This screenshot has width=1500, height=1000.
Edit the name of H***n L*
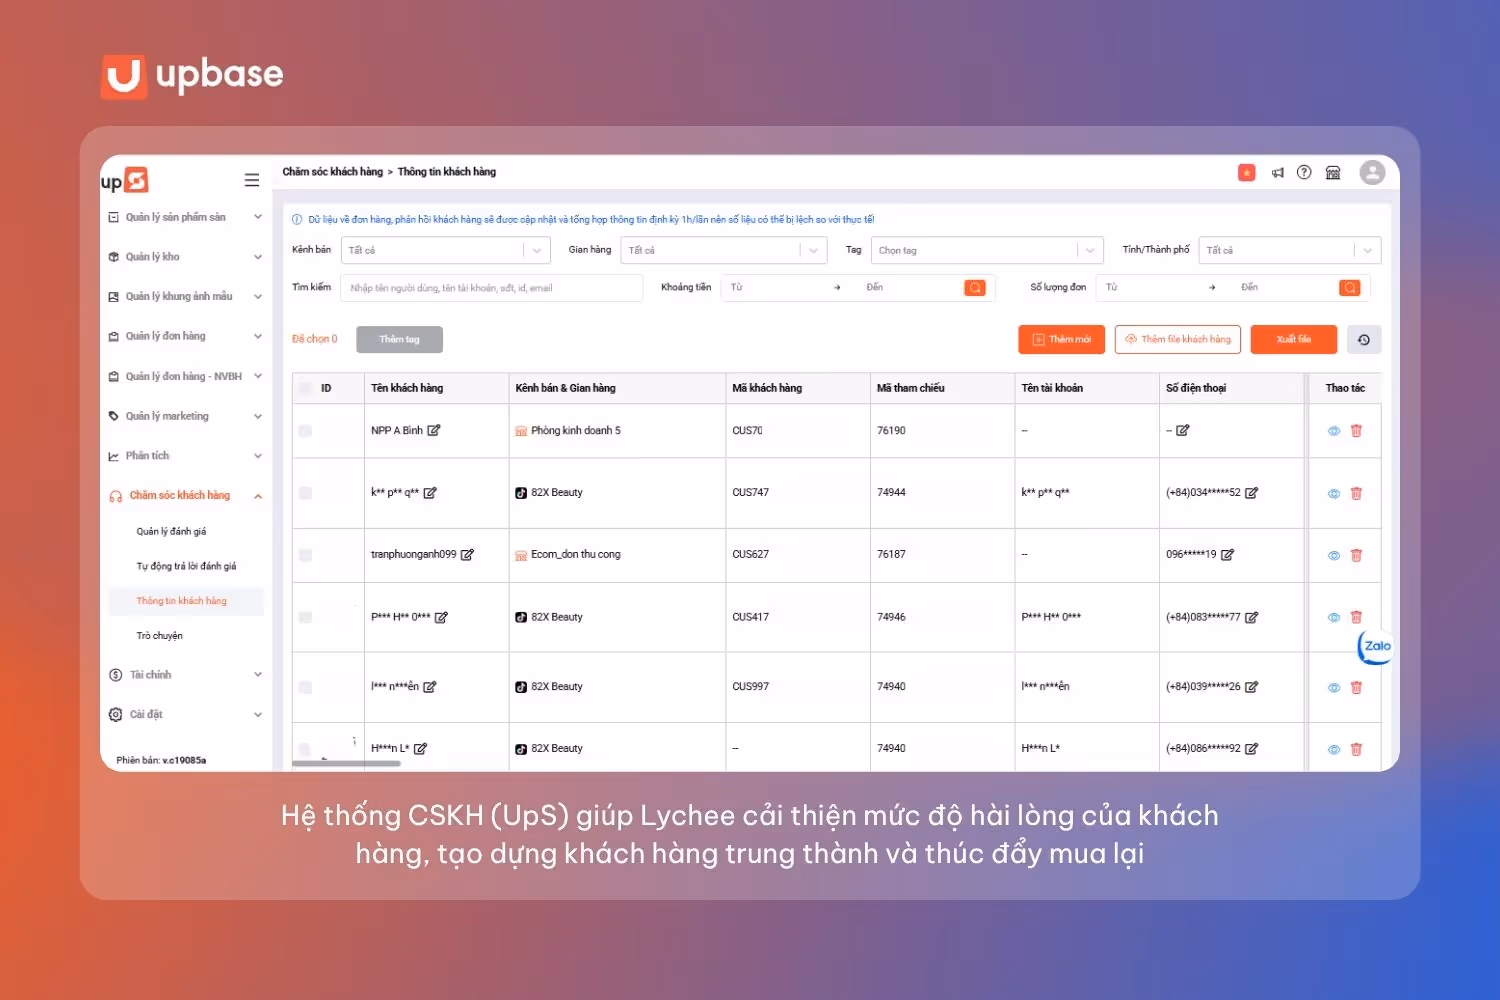click(x=420, y=749)
